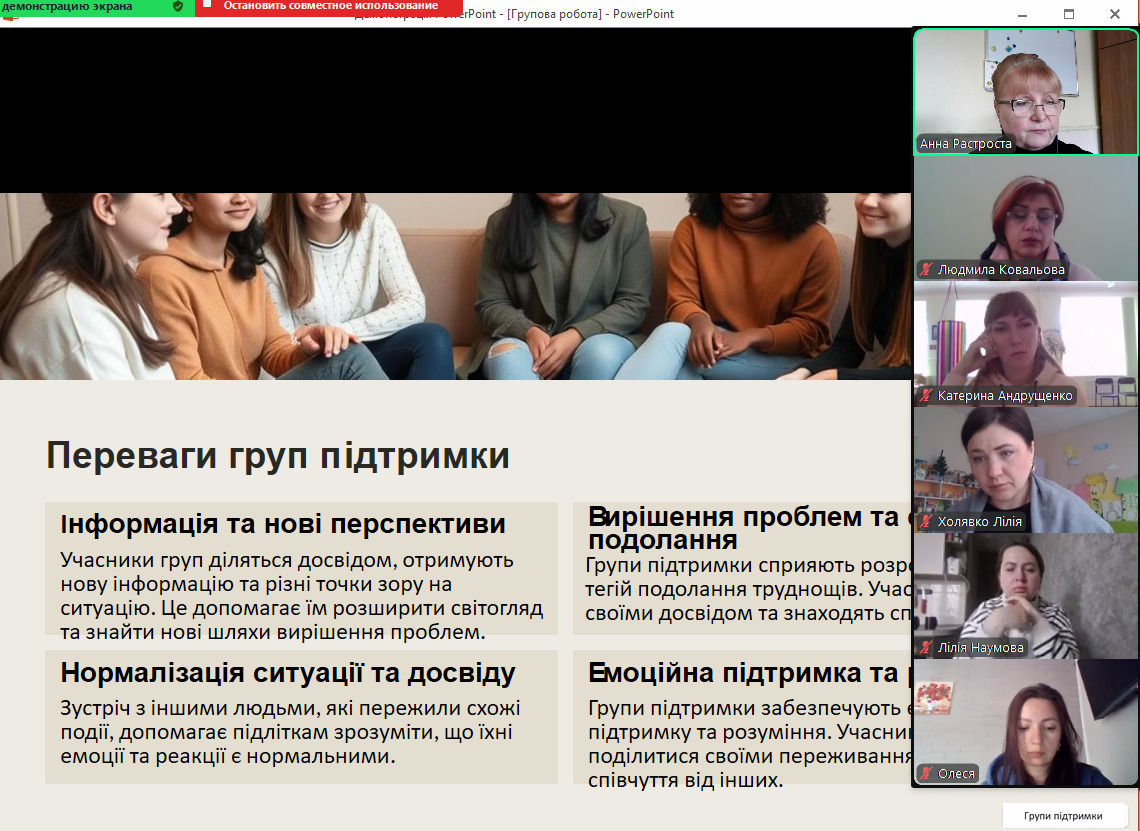Click the paragraph starting 'Зустріч з іншими людьми'
The height and width of the screenshot is (831, 1140).
click(290, 732)
